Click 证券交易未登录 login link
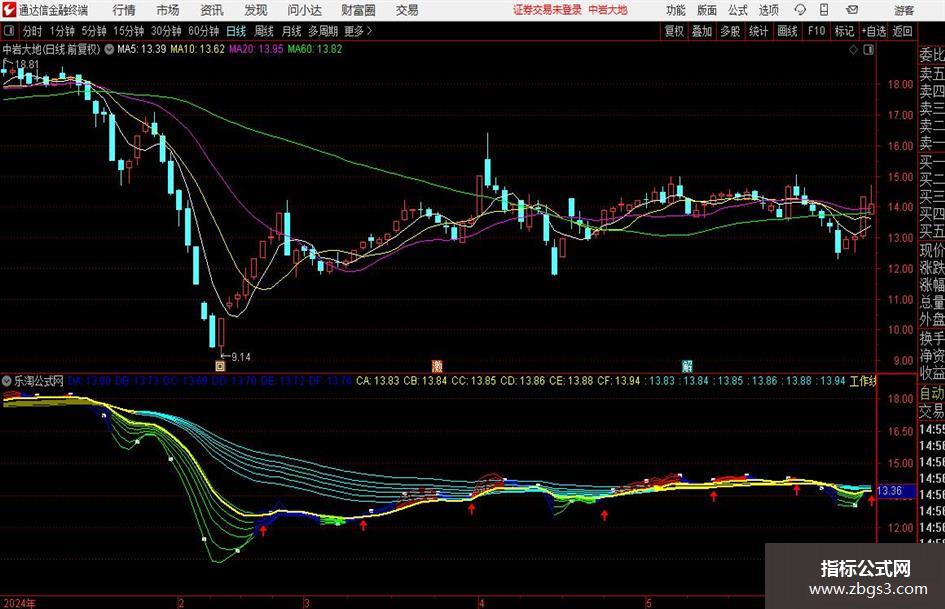 (x=547, y=10)
